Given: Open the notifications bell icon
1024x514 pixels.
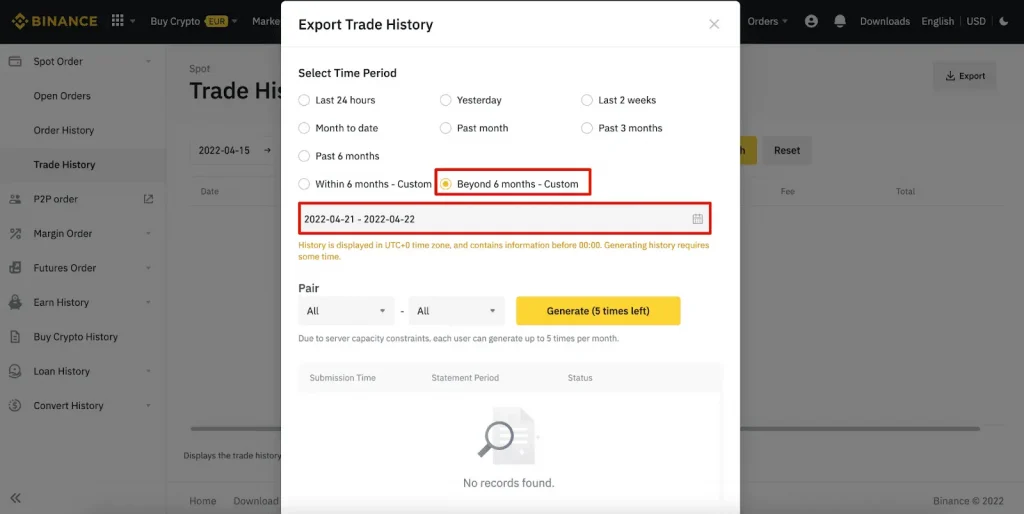Looking at the screenshot, I should coord(840,21).
